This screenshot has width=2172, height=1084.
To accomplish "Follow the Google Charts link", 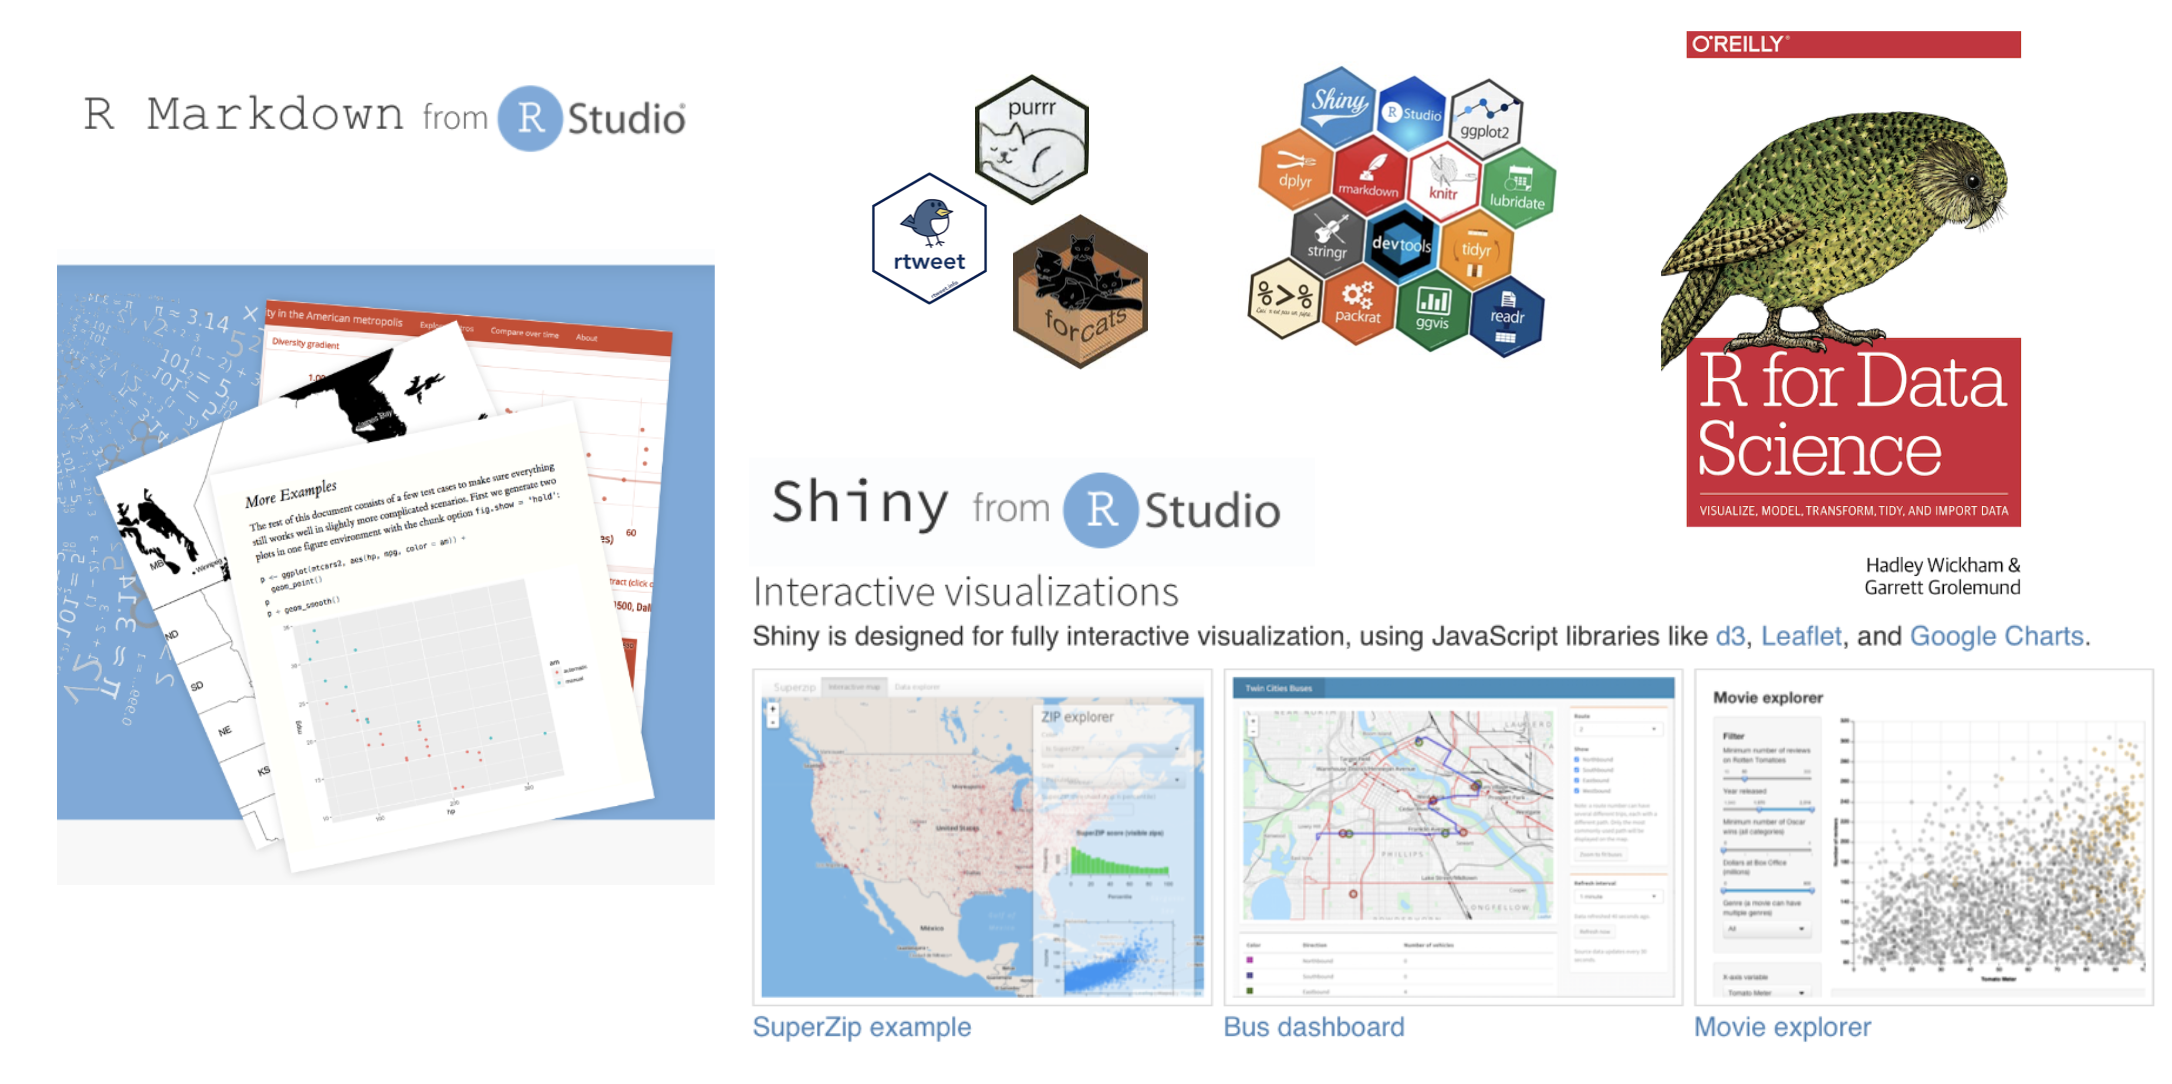I will 1996,636.
